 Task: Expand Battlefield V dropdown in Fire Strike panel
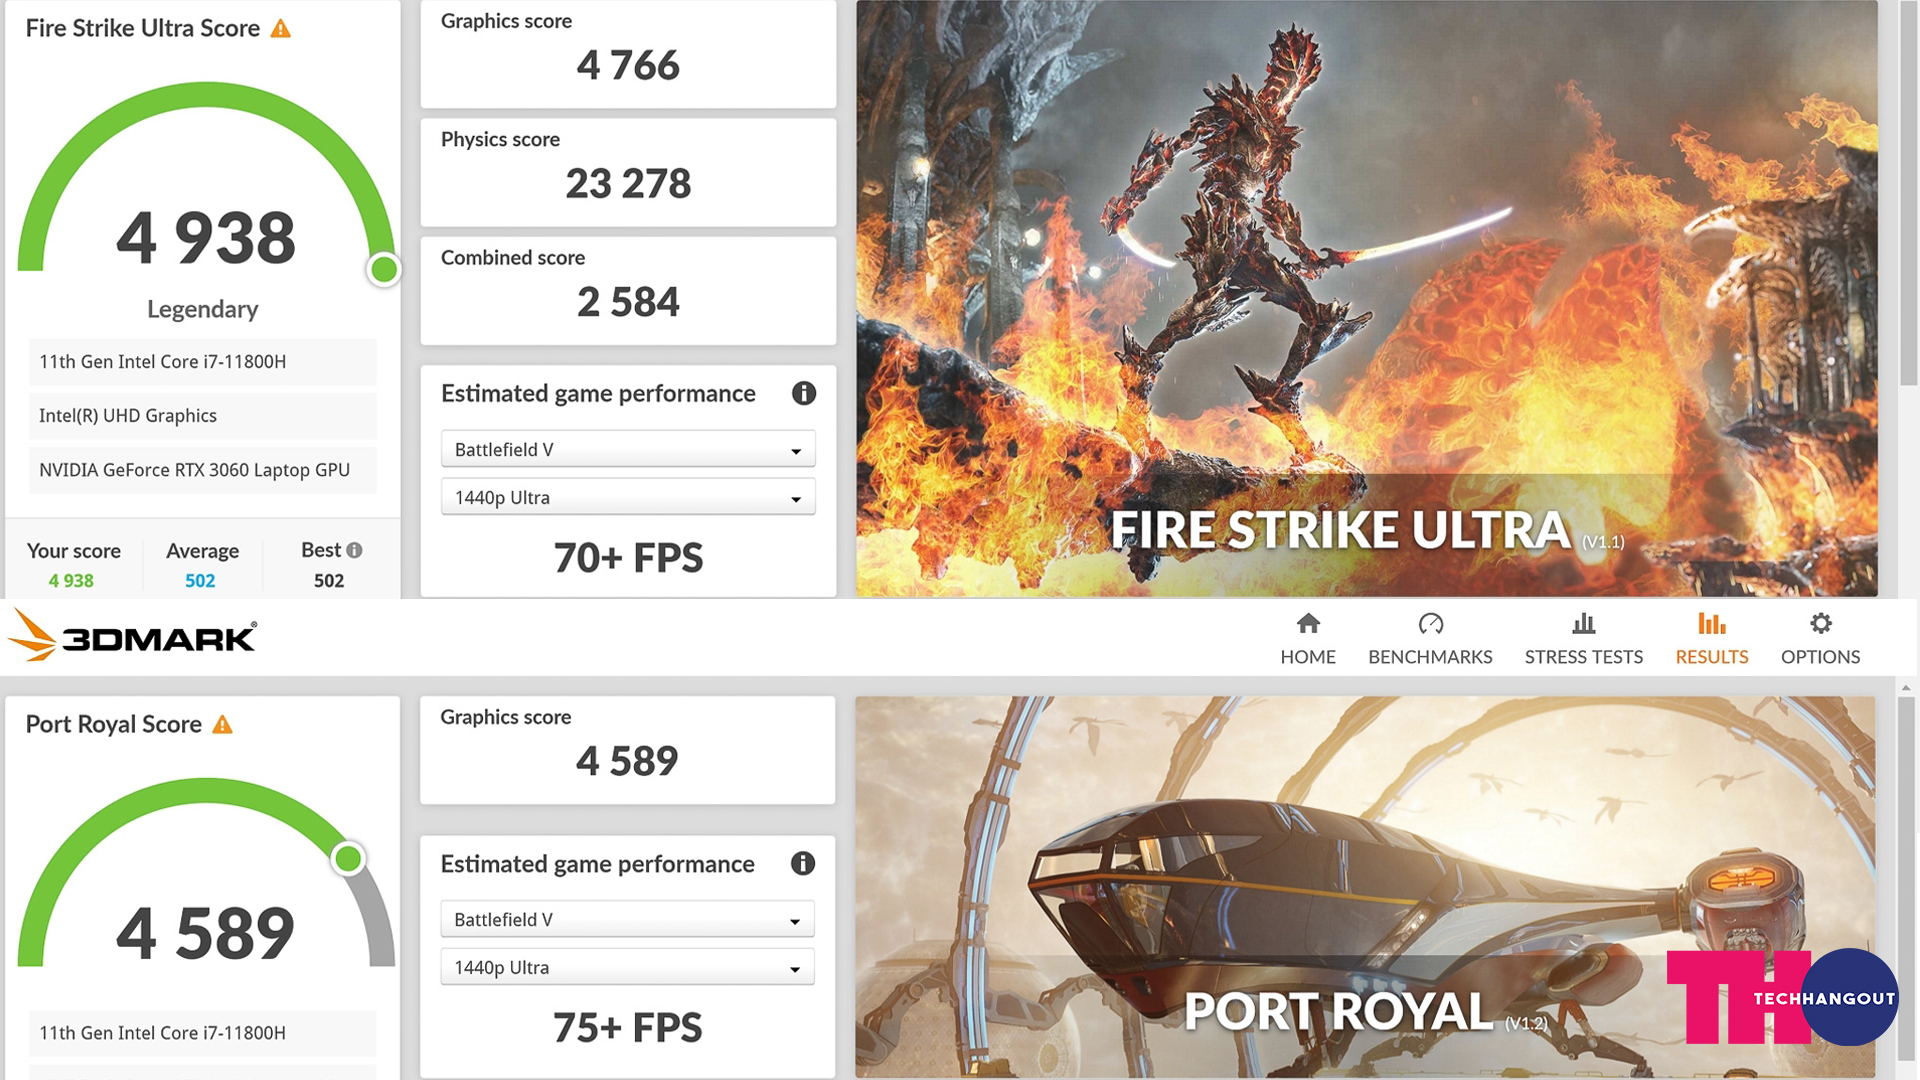(x=628, y=449)
